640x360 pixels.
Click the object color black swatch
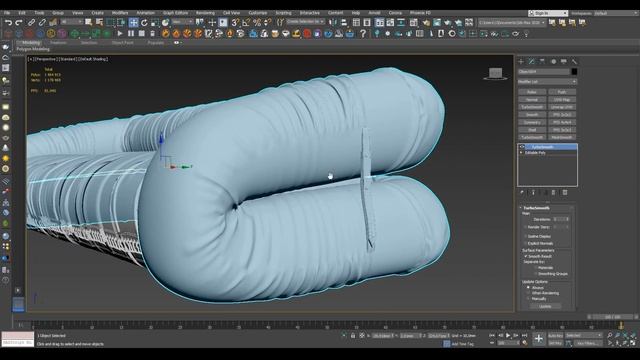[574, 72]
